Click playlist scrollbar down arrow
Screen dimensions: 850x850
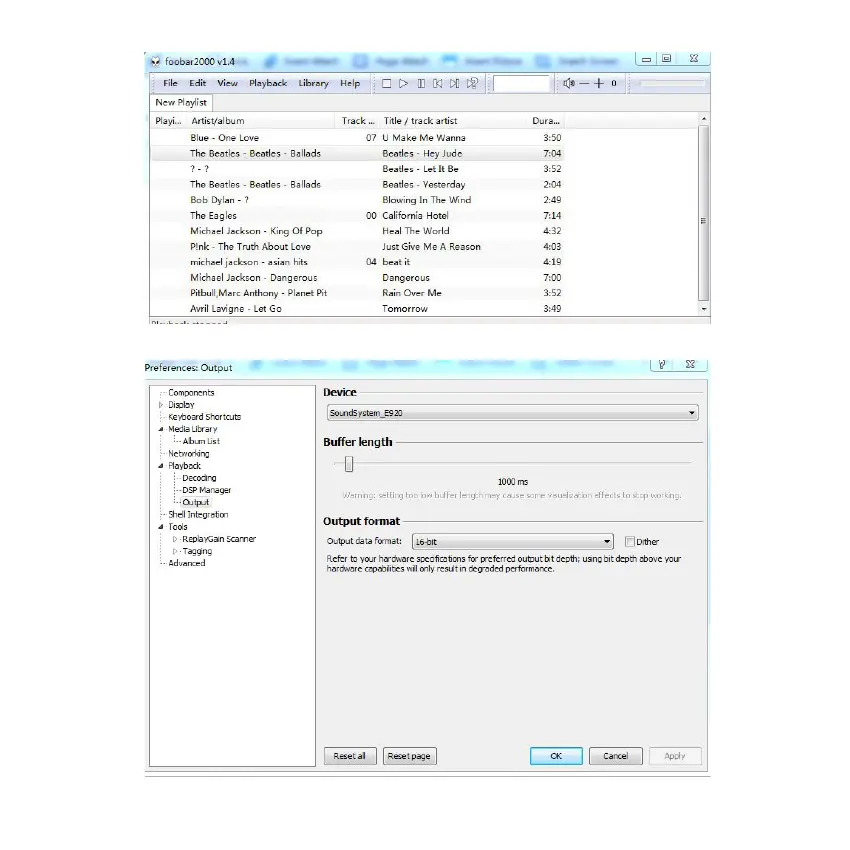click(704, 309)
